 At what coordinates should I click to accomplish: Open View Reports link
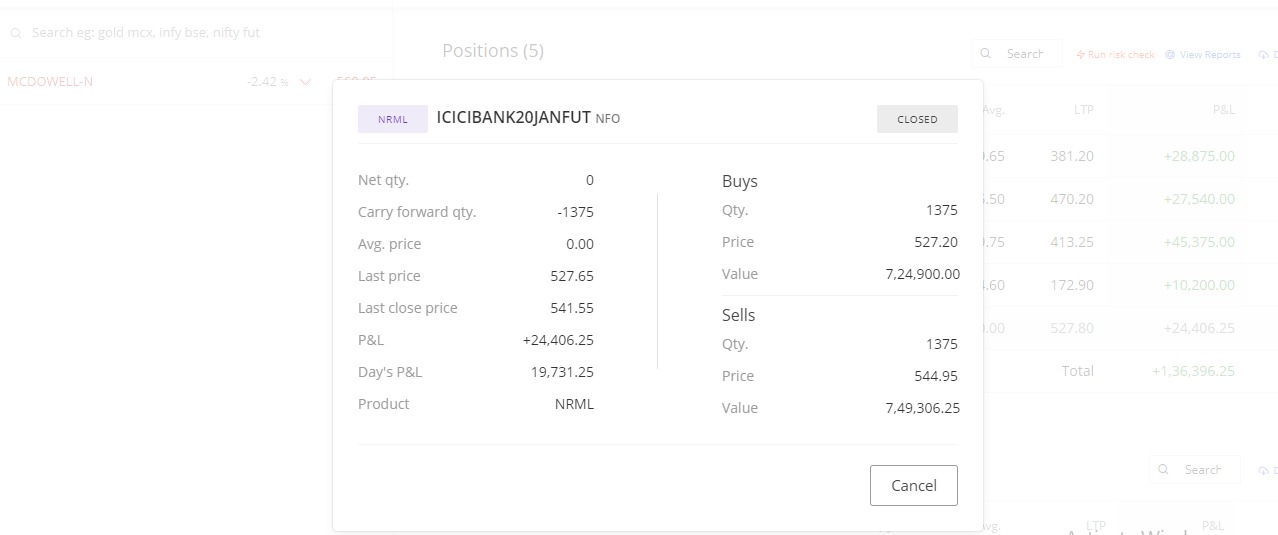pyautogui.click(x=1210, y=55)
